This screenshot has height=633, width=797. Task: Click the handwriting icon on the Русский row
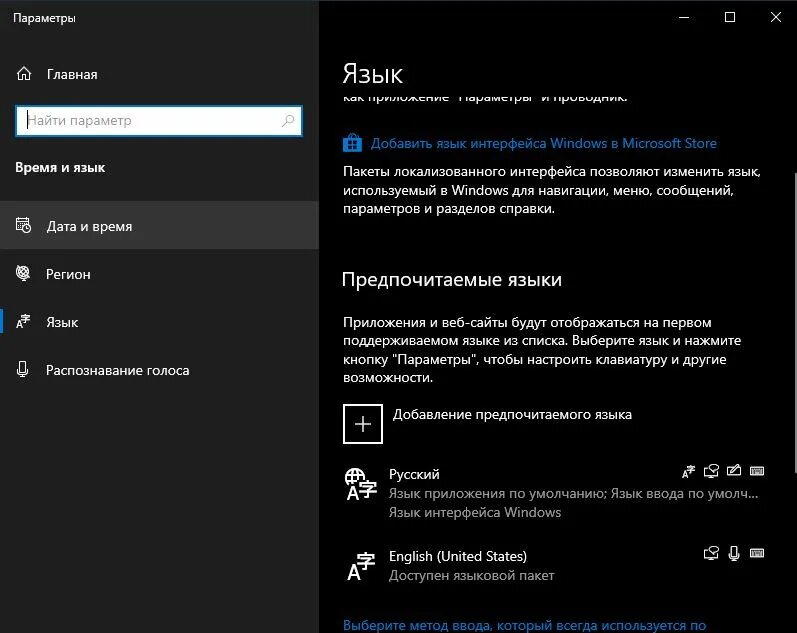click(x=735, y=471)
